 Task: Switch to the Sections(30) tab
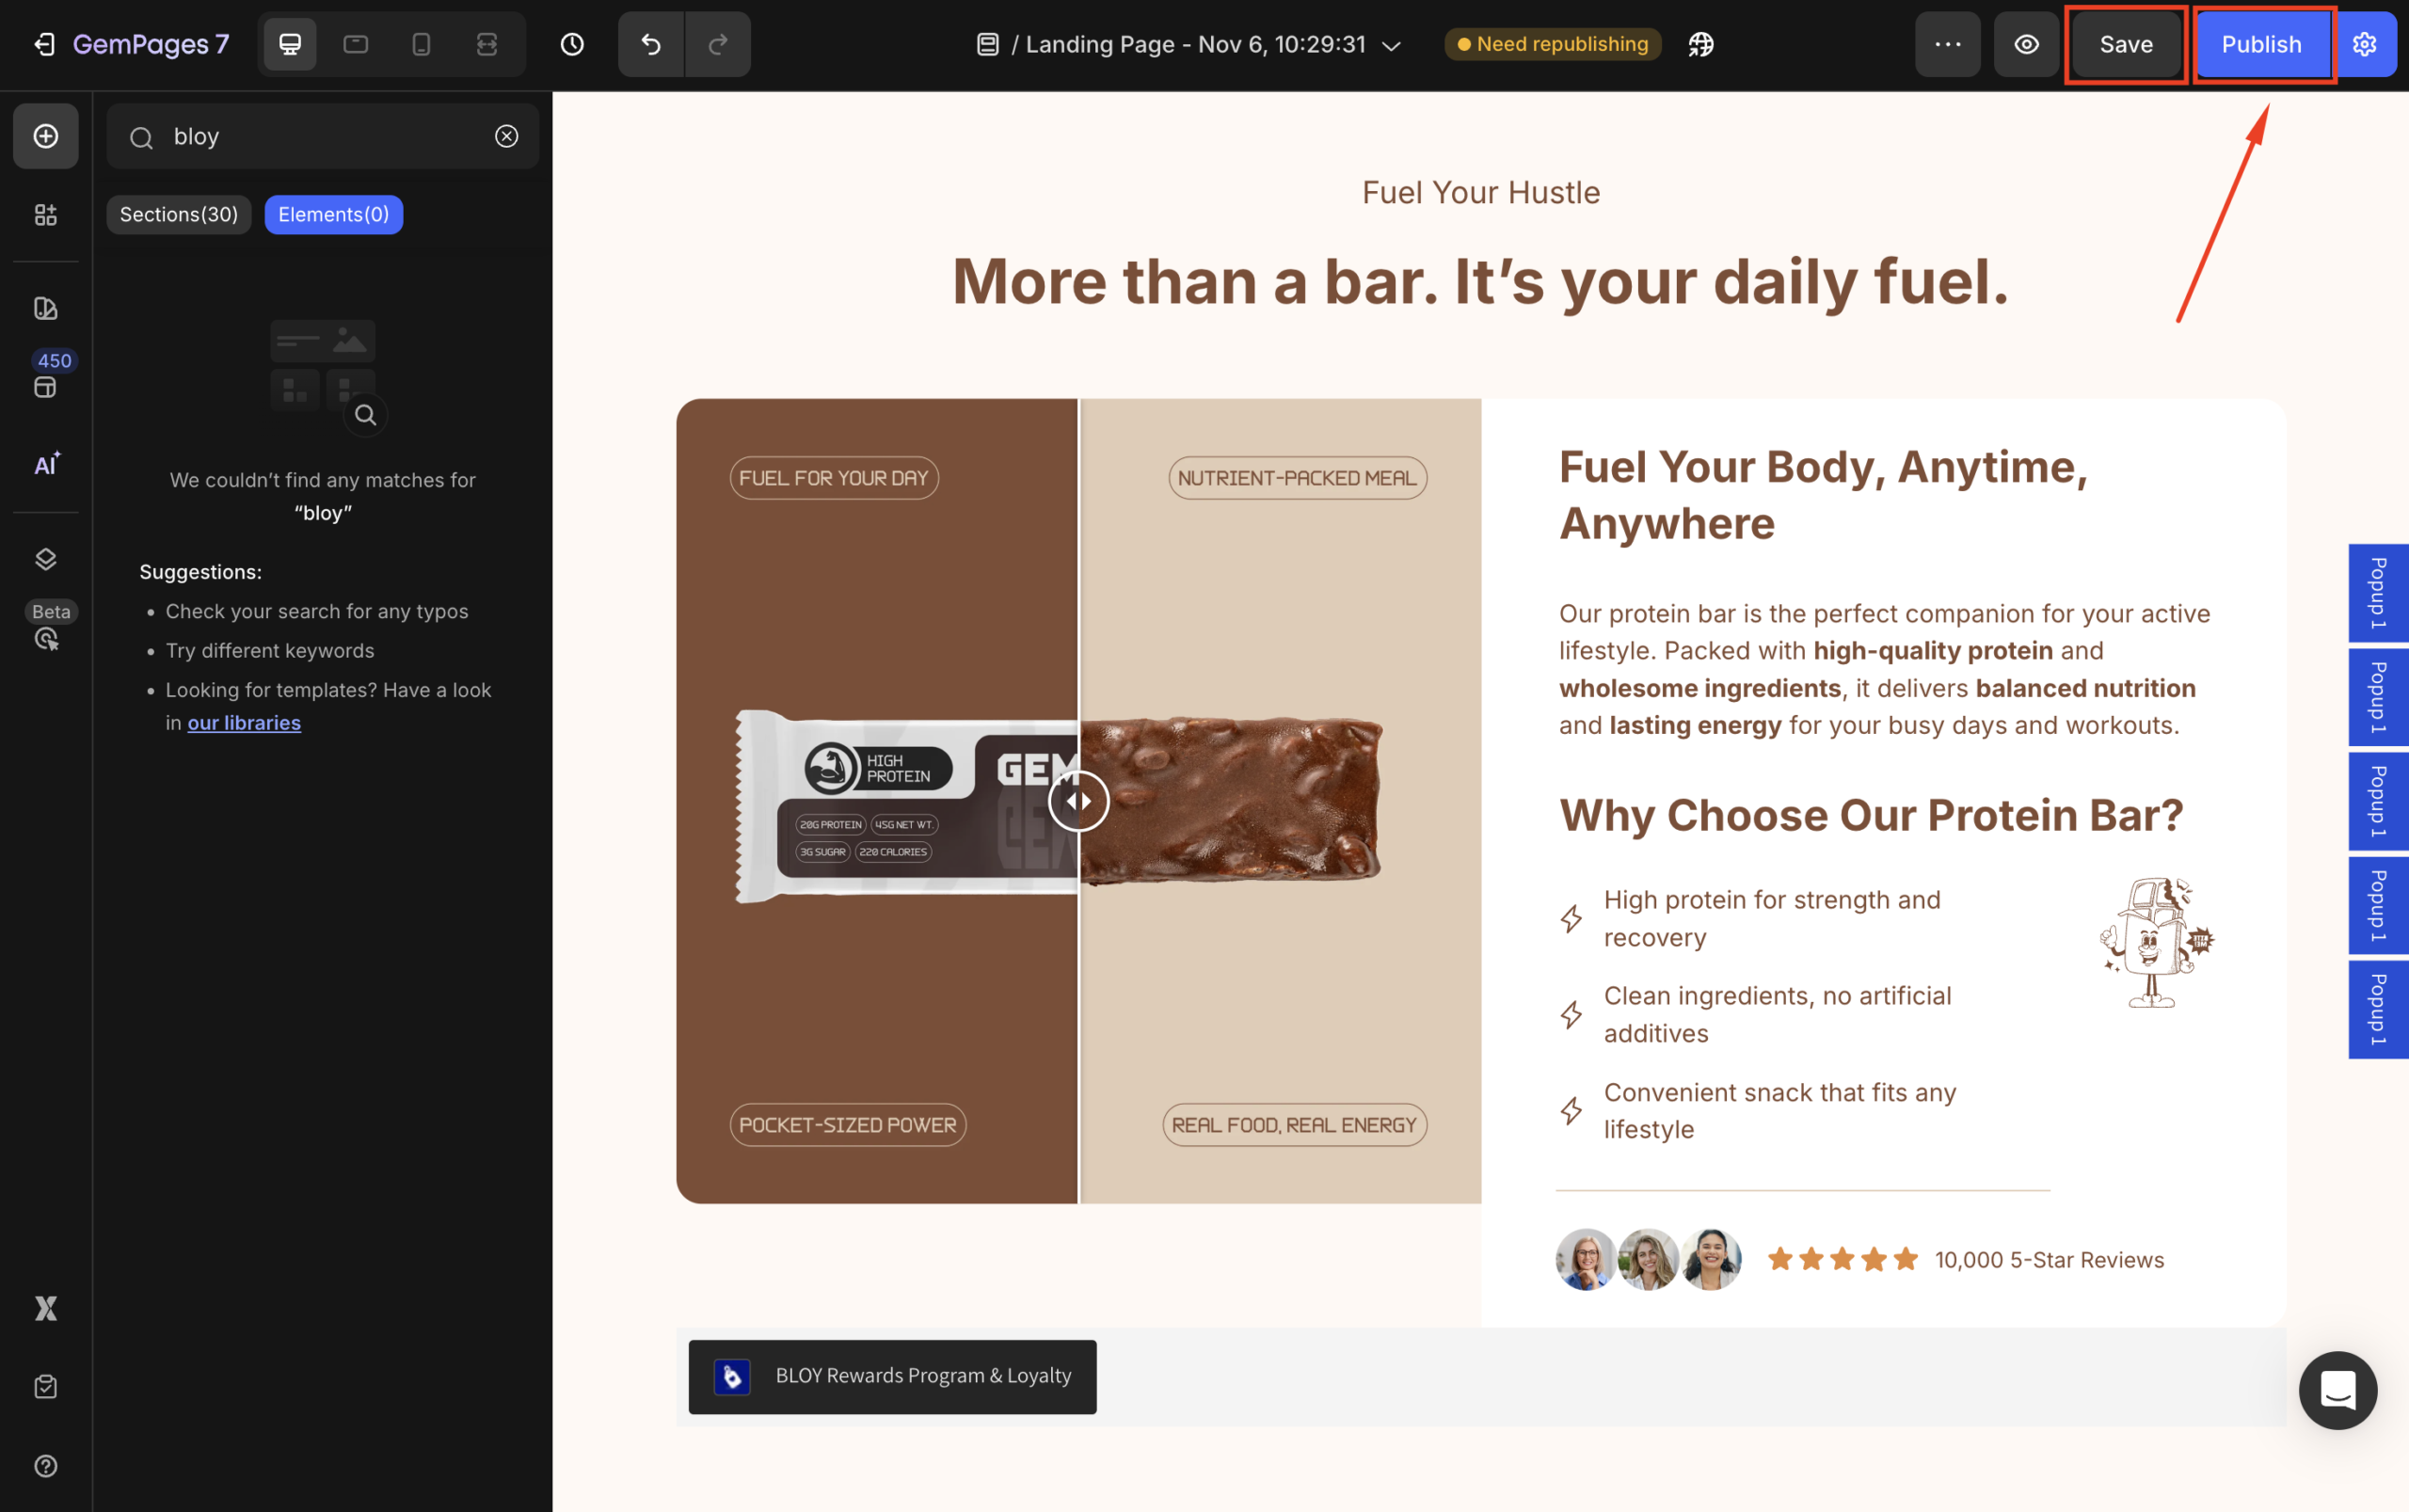pos(178,214)
